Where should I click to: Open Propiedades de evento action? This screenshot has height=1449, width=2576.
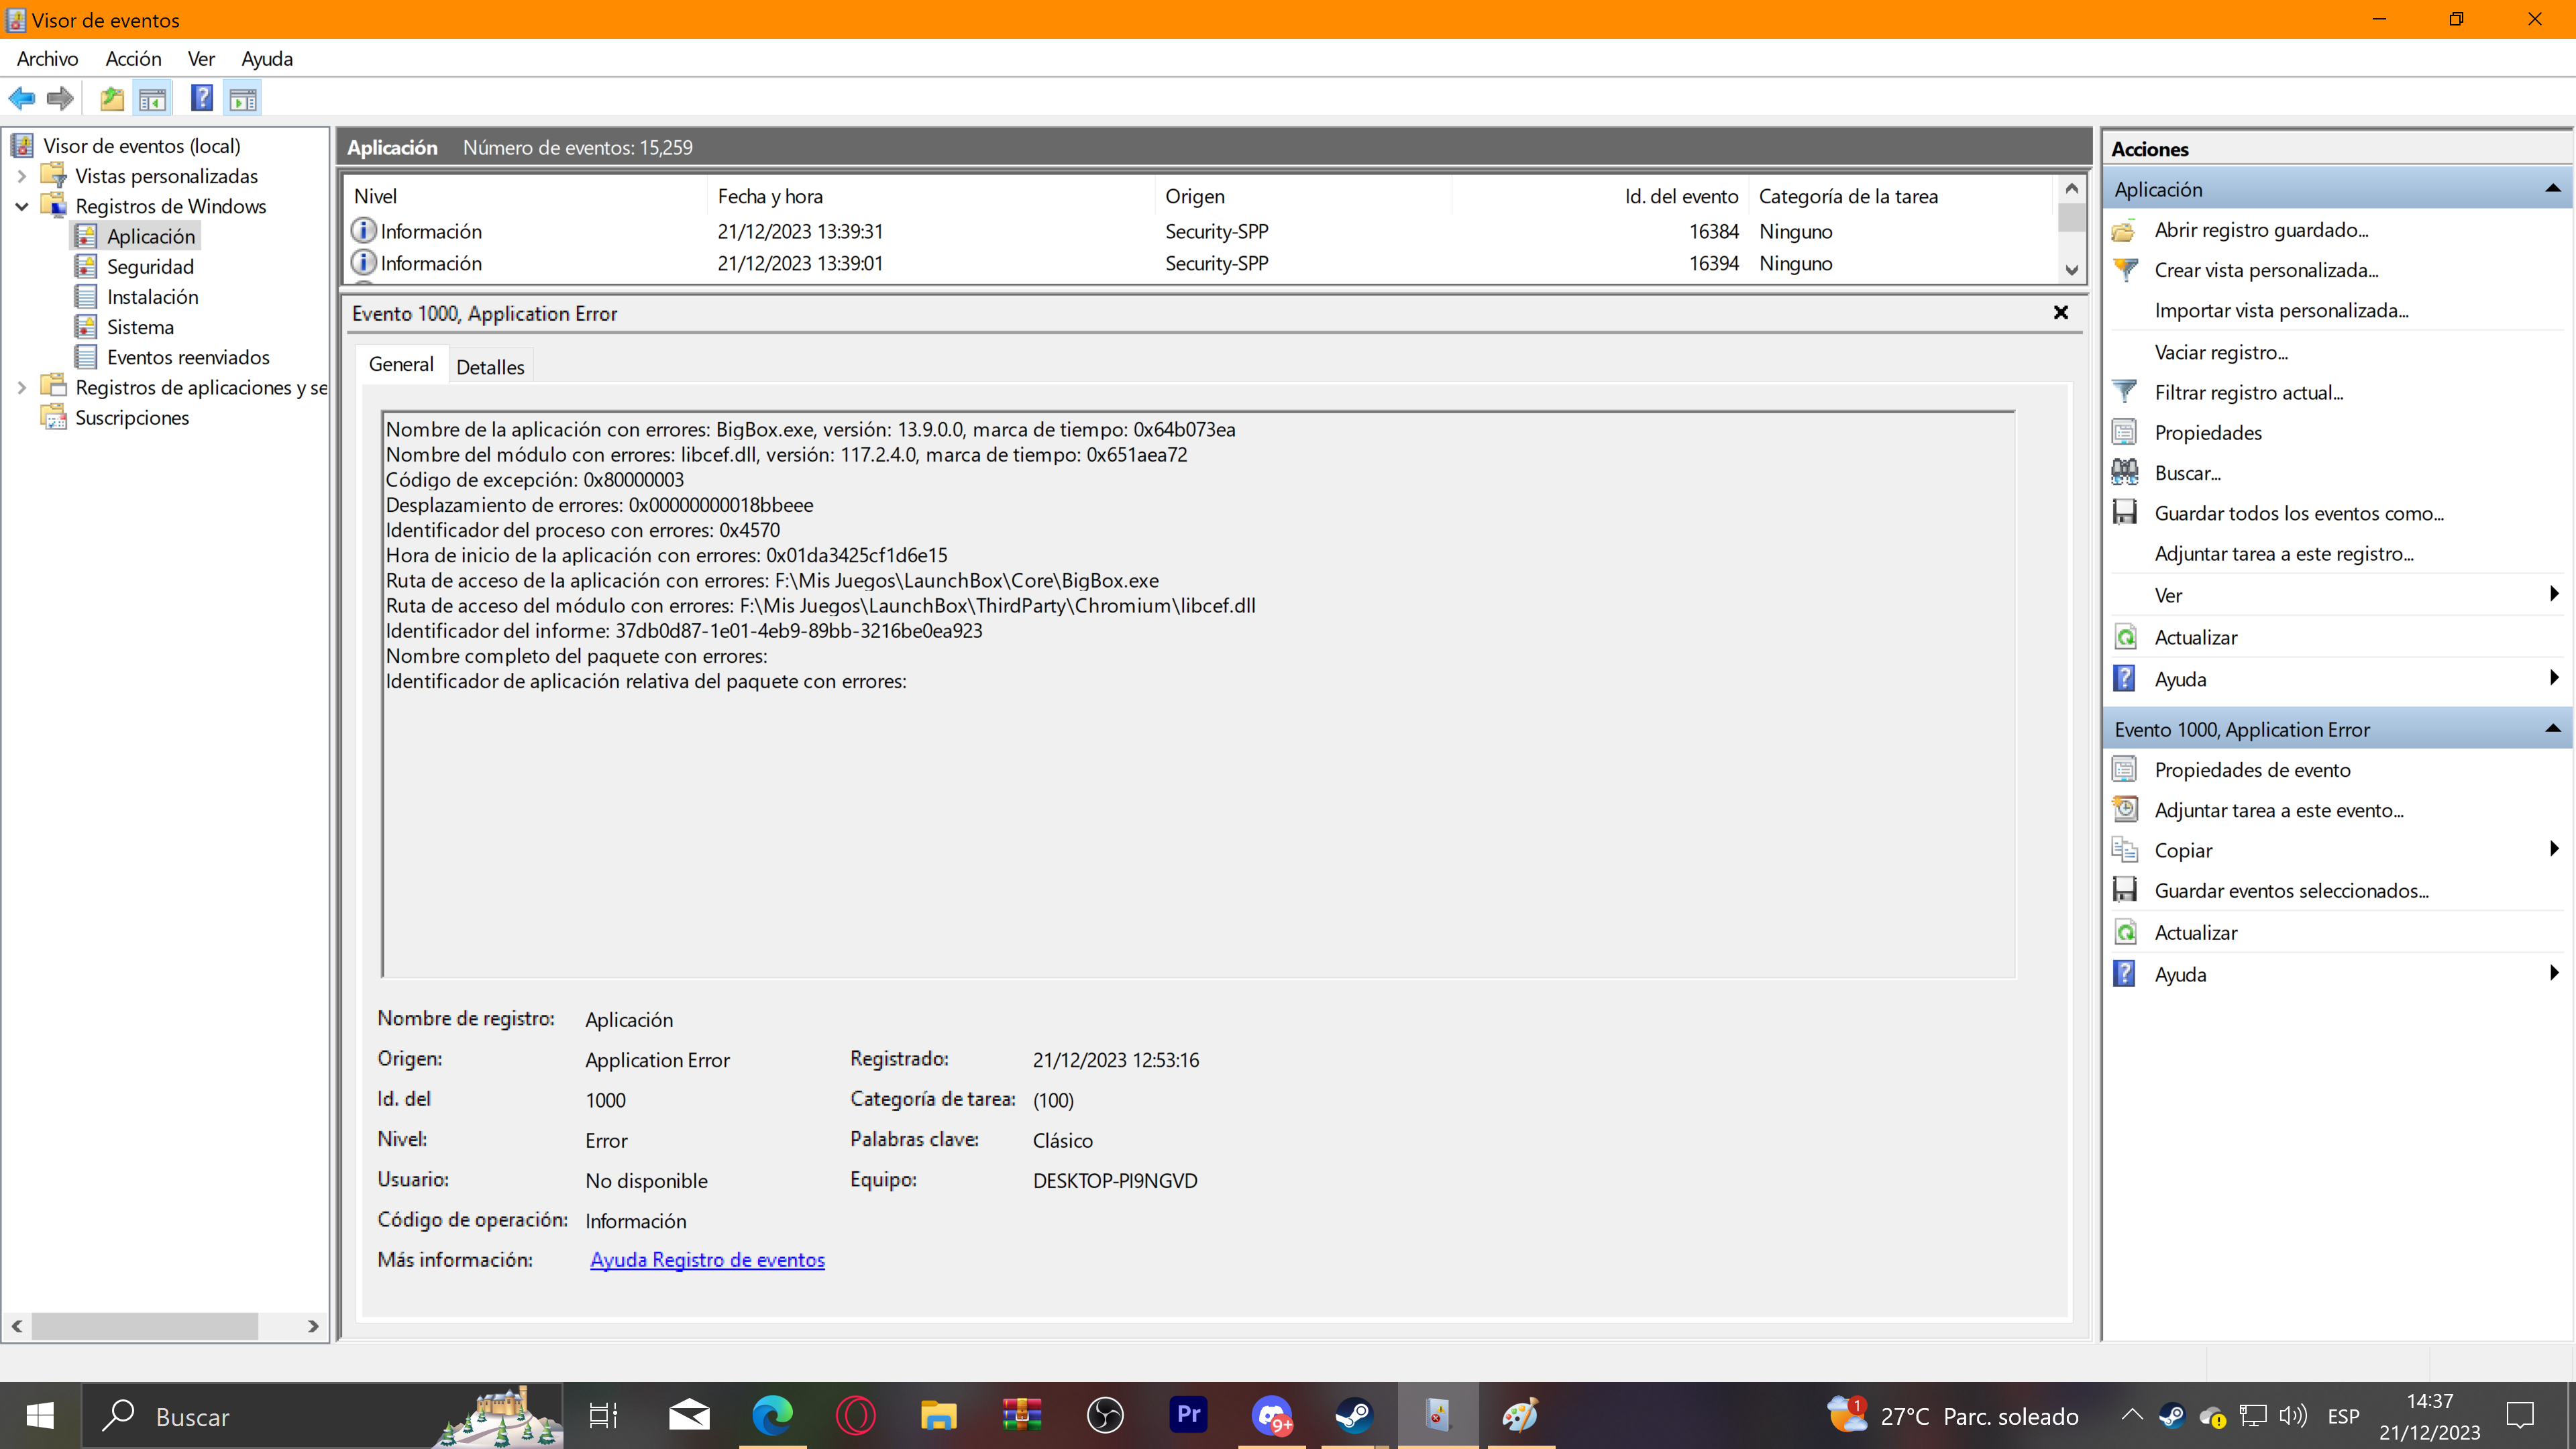[x=2252, y=770]
